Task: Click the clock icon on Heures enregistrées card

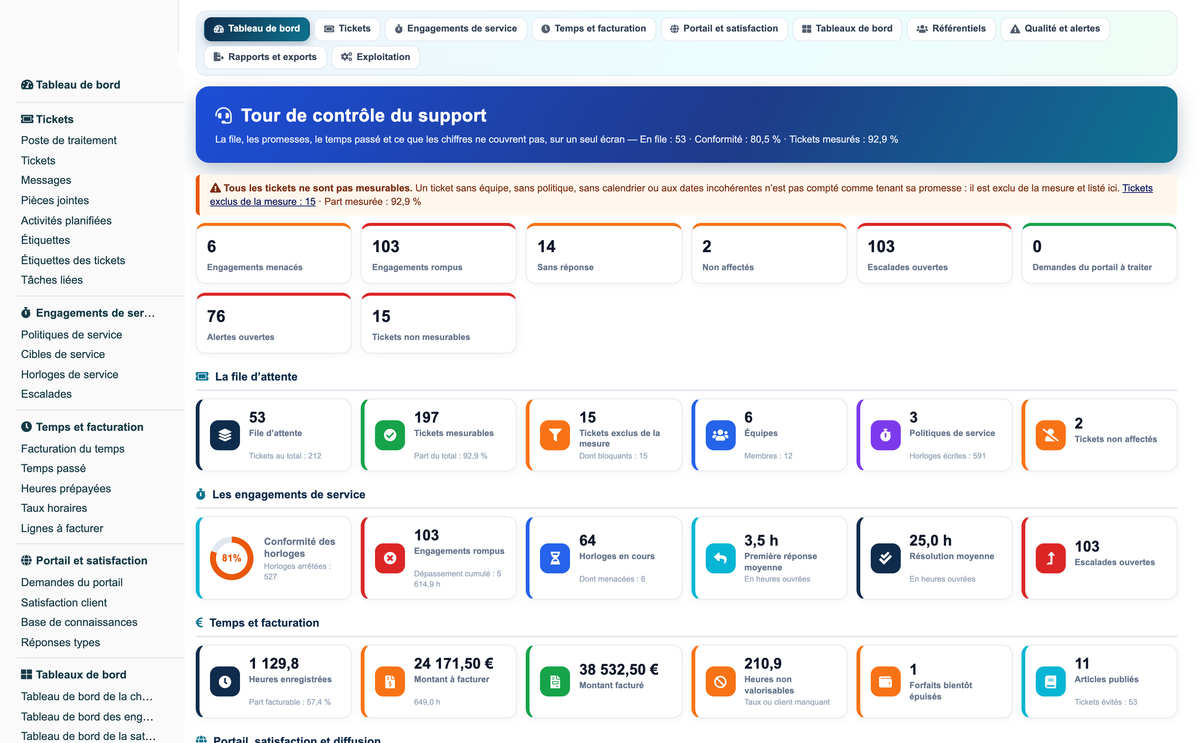Action: point(225,681)
